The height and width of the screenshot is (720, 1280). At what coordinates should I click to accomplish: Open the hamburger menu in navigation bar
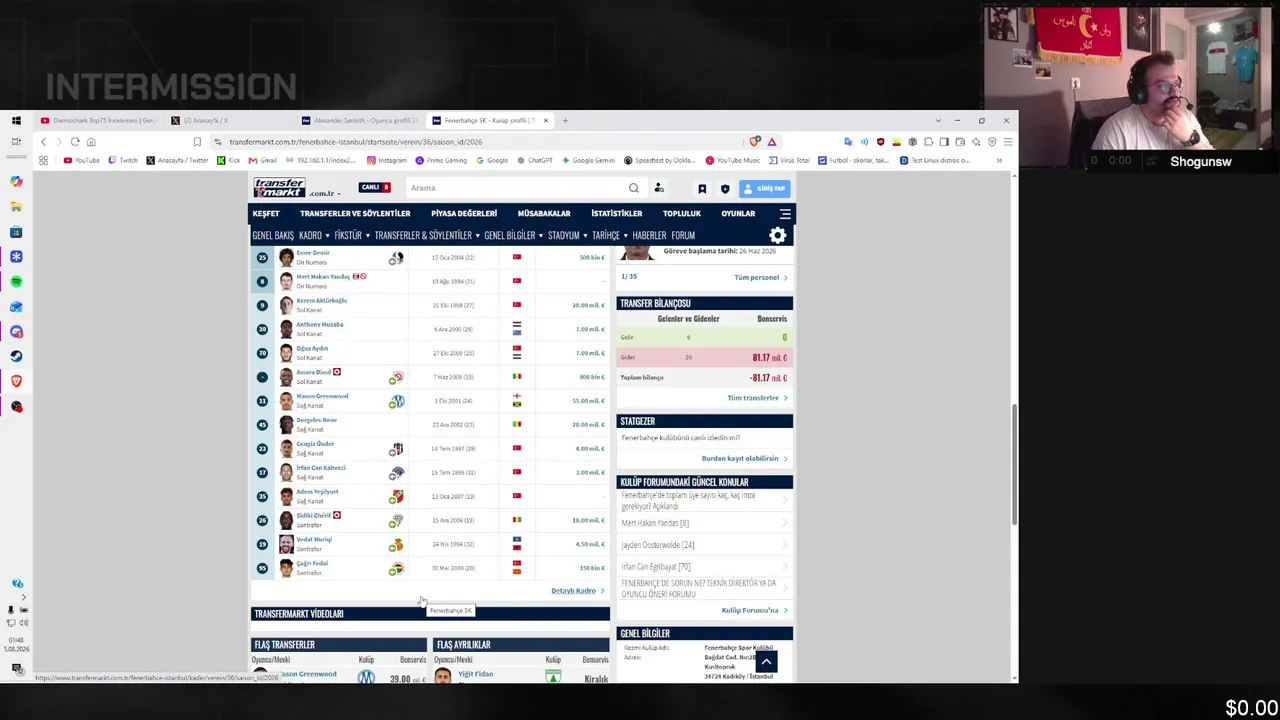click(785, 214)
